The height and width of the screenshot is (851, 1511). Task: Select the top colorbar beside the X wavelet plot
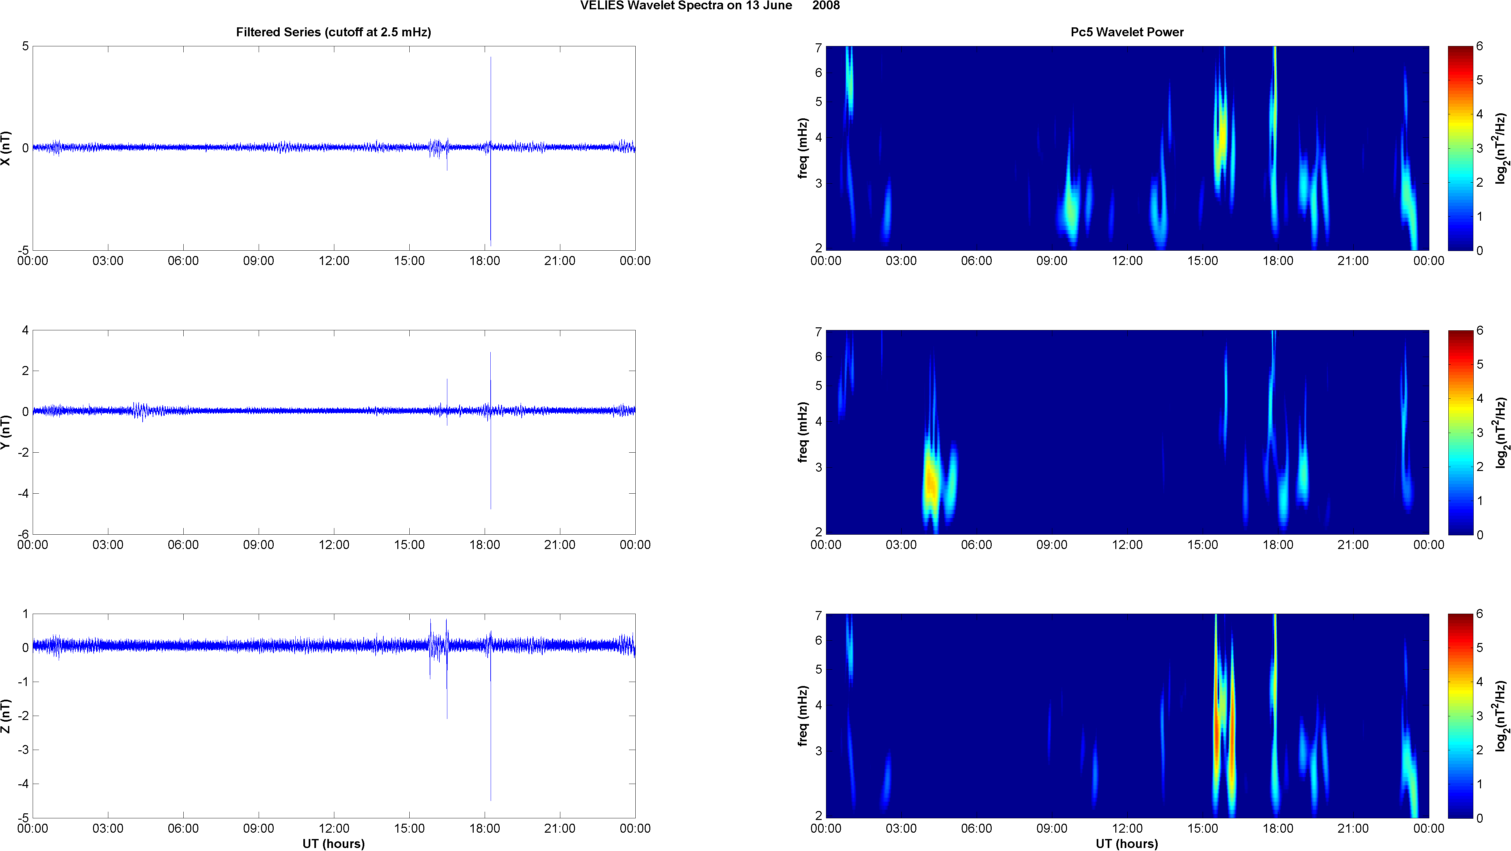coord(1460,148)
